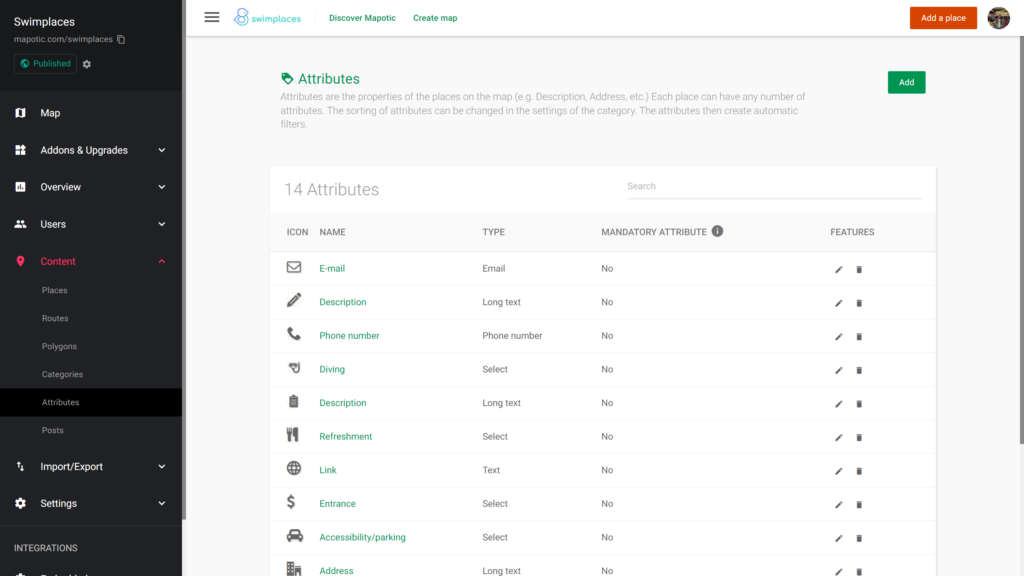
Task: Open the Diving attribute link
Action: click(x=332, y=369)
